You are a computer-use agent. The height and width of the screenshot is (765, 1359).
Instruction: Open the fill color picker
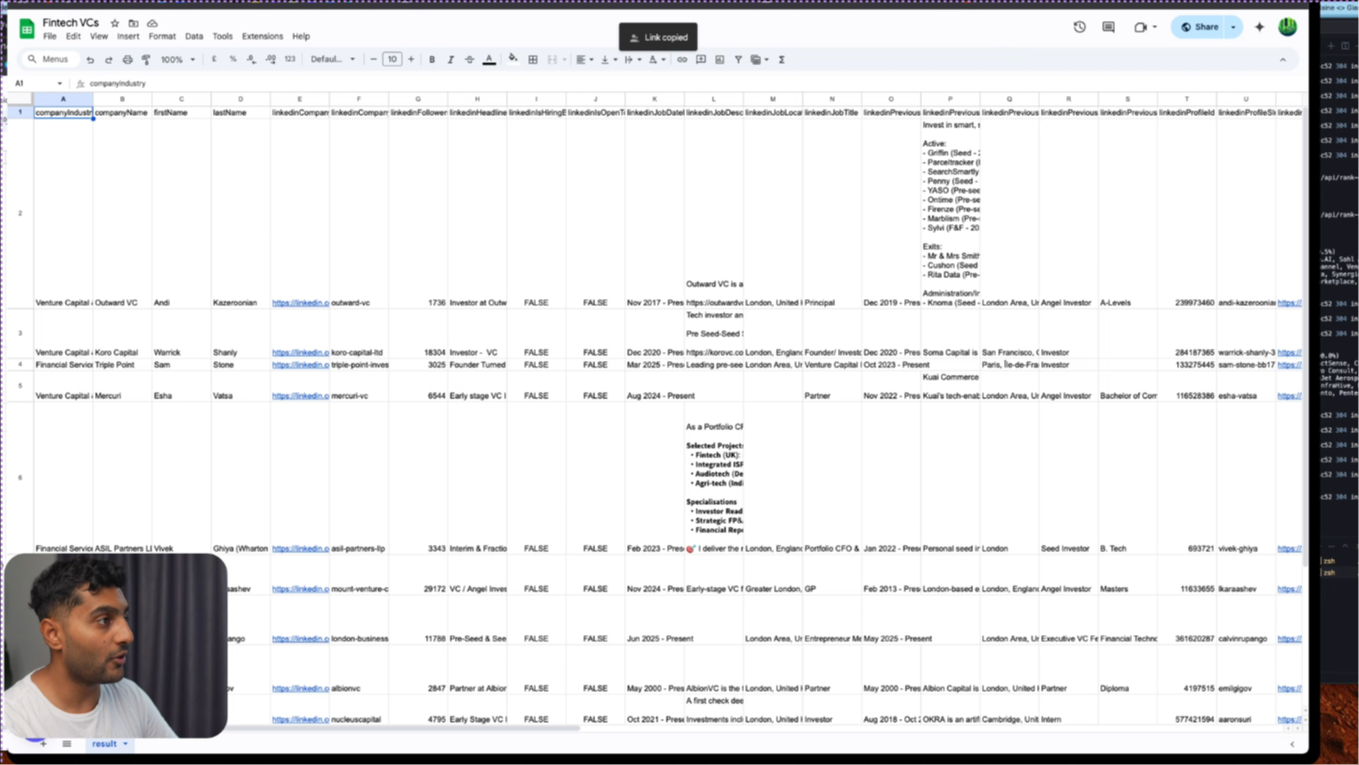tap(513, 60)
